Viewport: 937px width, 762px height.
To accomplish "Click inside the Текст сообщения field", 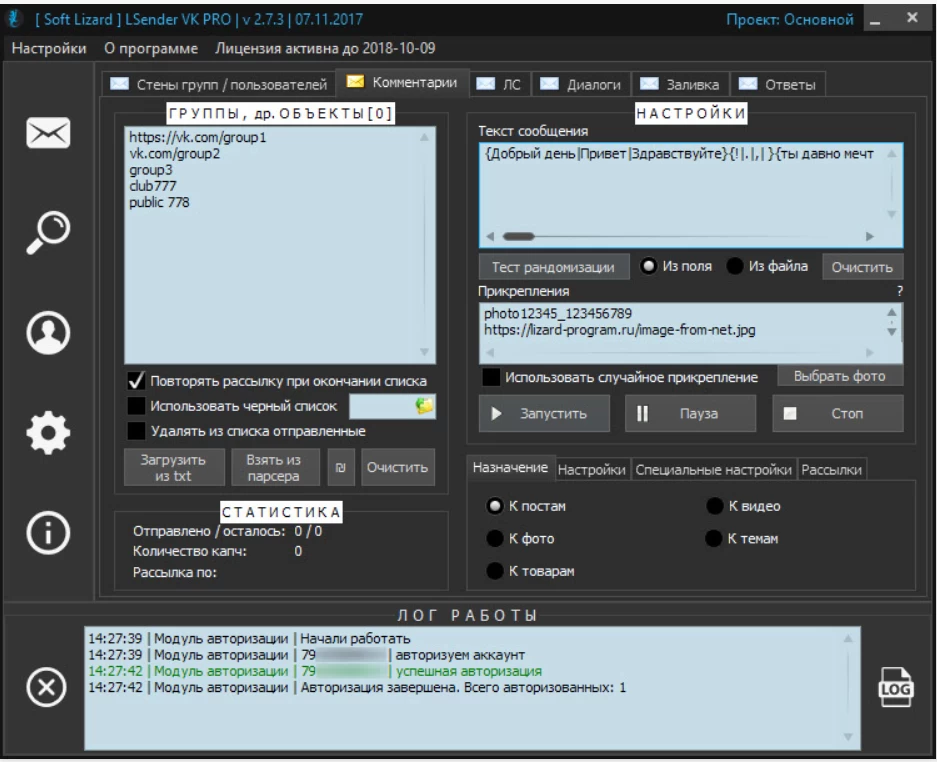I will point(690,195).
